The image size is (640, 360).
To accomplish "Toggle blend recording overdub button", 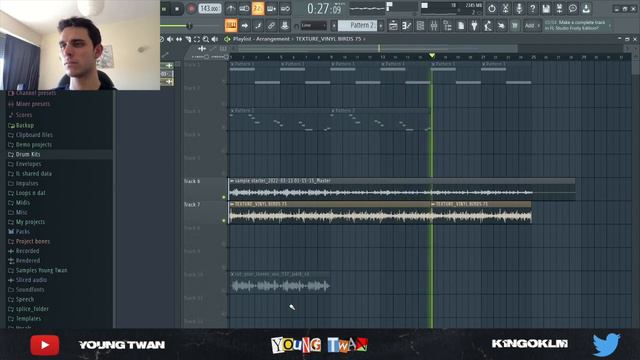I will 271,9.
